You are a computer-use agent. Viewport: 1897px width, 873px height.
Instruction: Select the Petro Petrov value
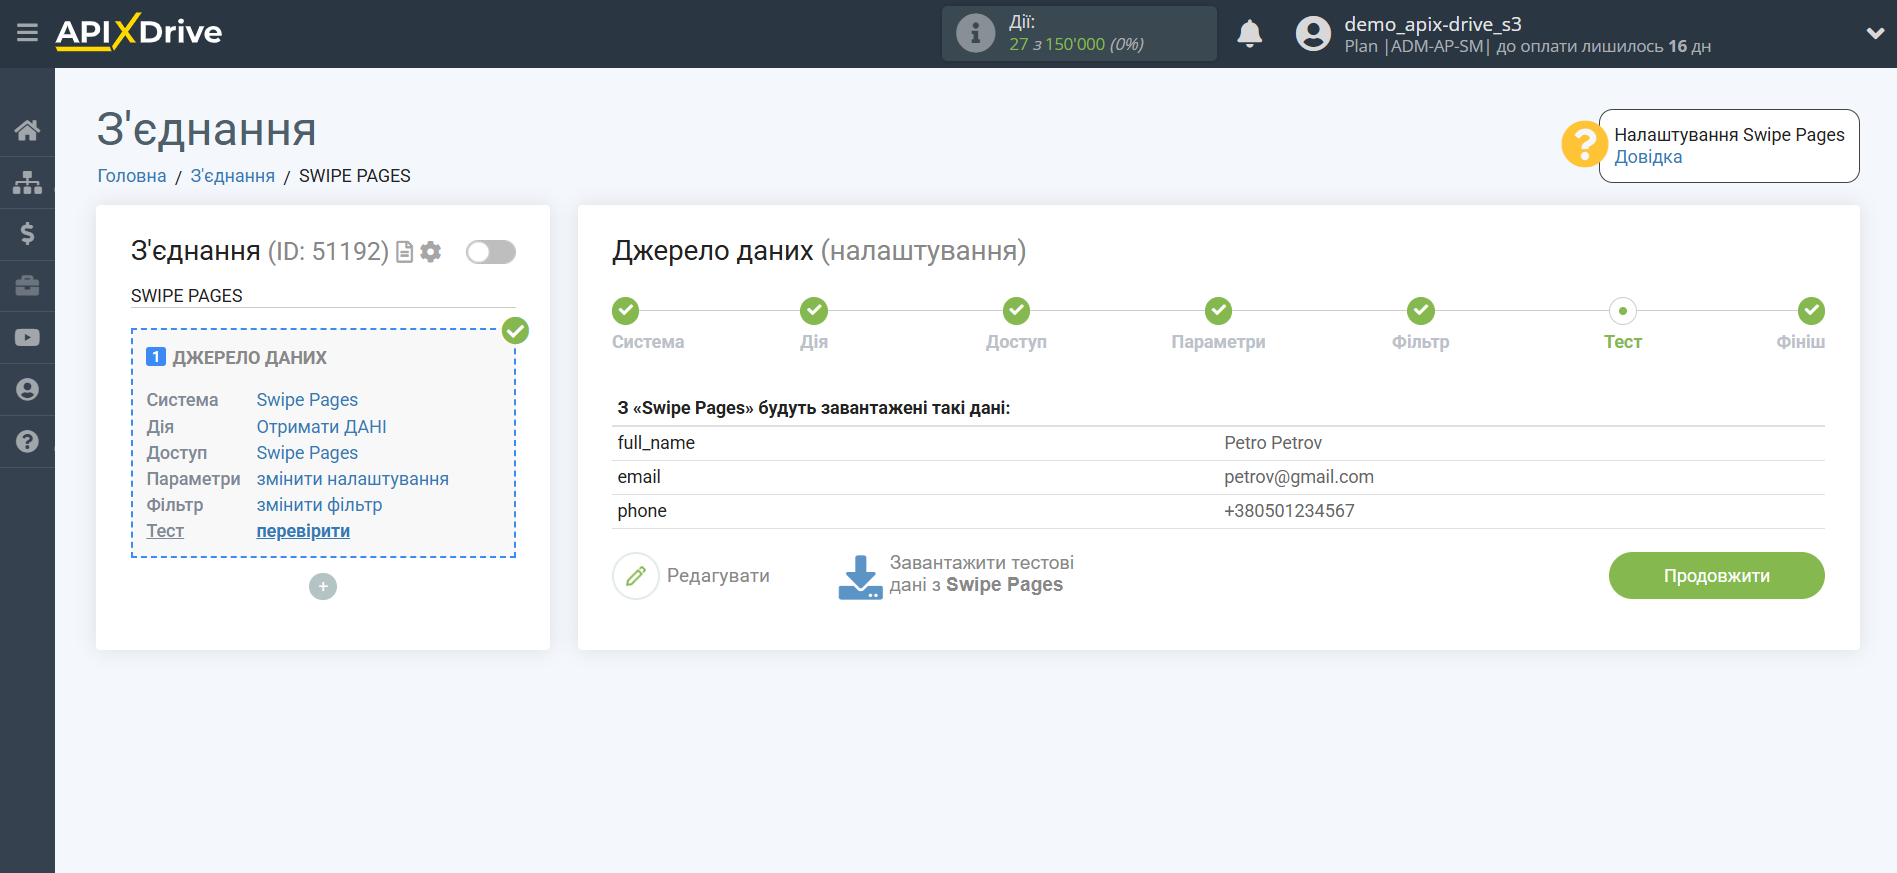click(1273, 443)
